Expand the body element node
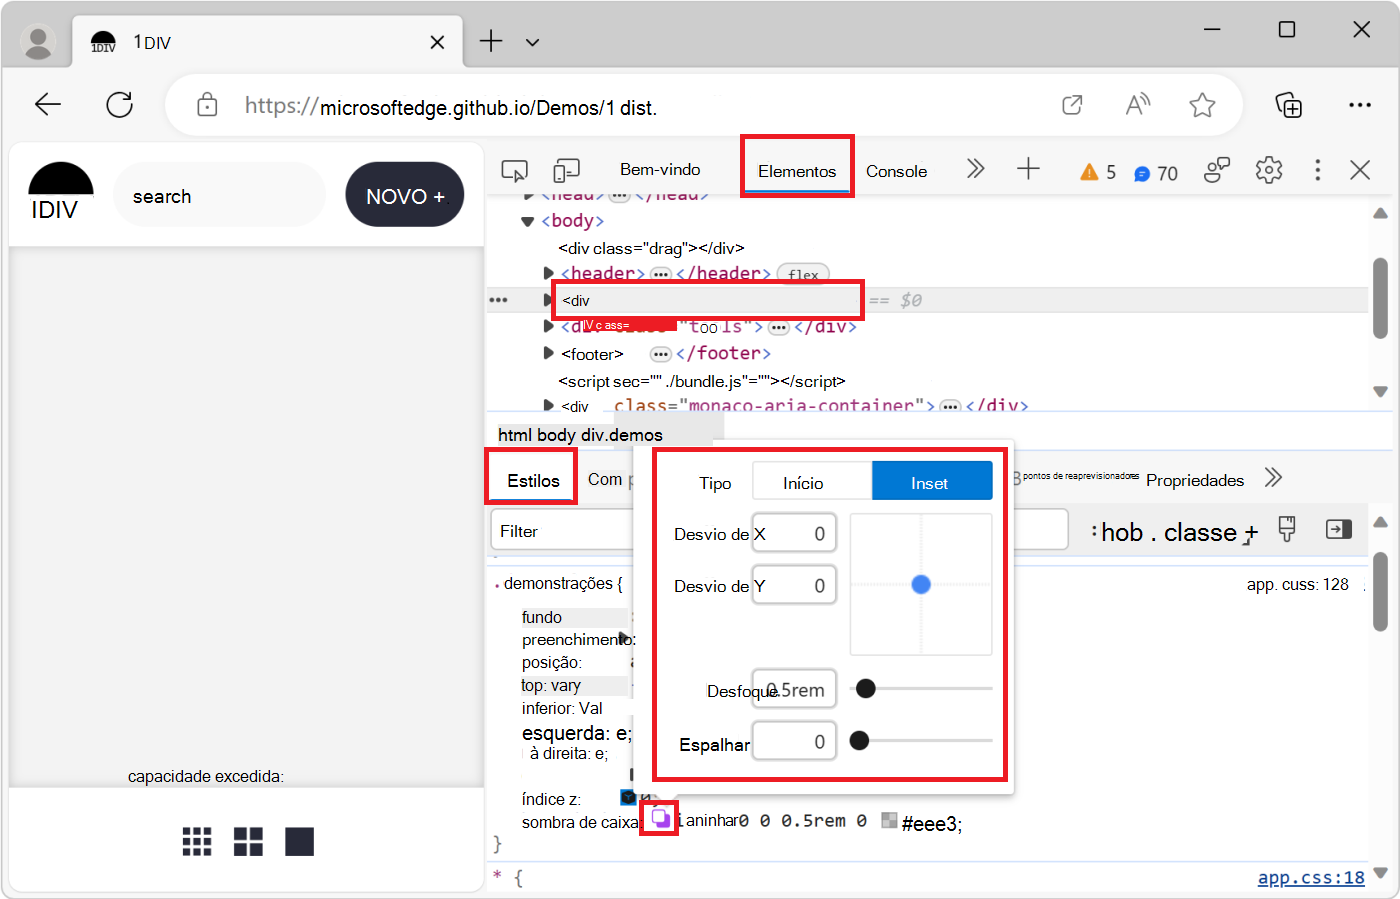This screenshot has height=899, width=1400. [x=528, y=221]
